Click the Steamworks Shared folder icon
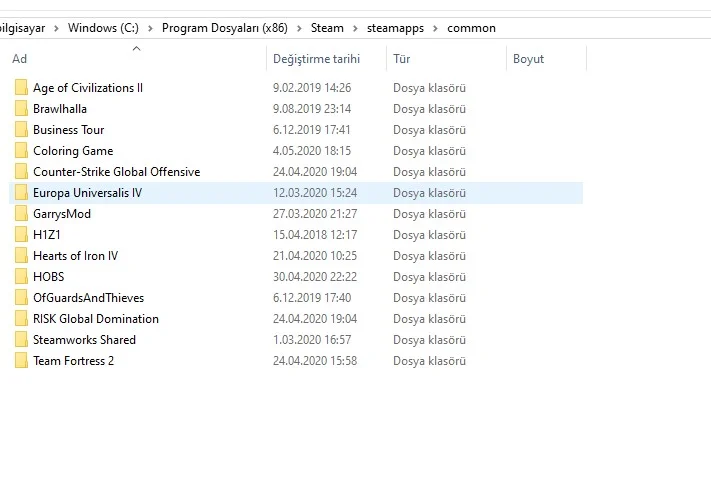Screen dimensions: 711x483 pos(21,340)
